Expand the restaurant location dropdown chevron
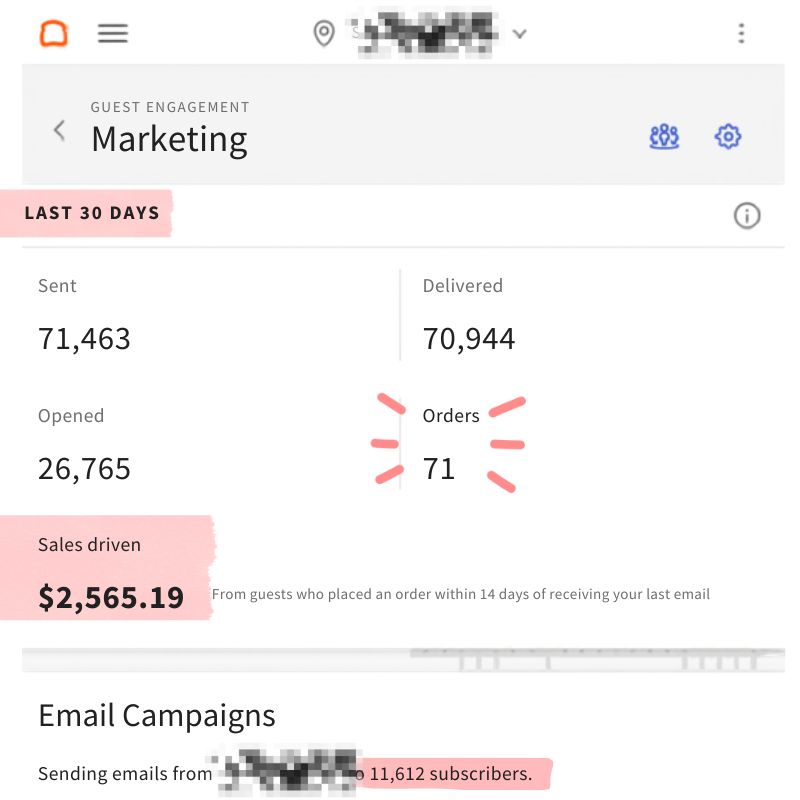This screenshot has width=800, height=800. [519, 34]
